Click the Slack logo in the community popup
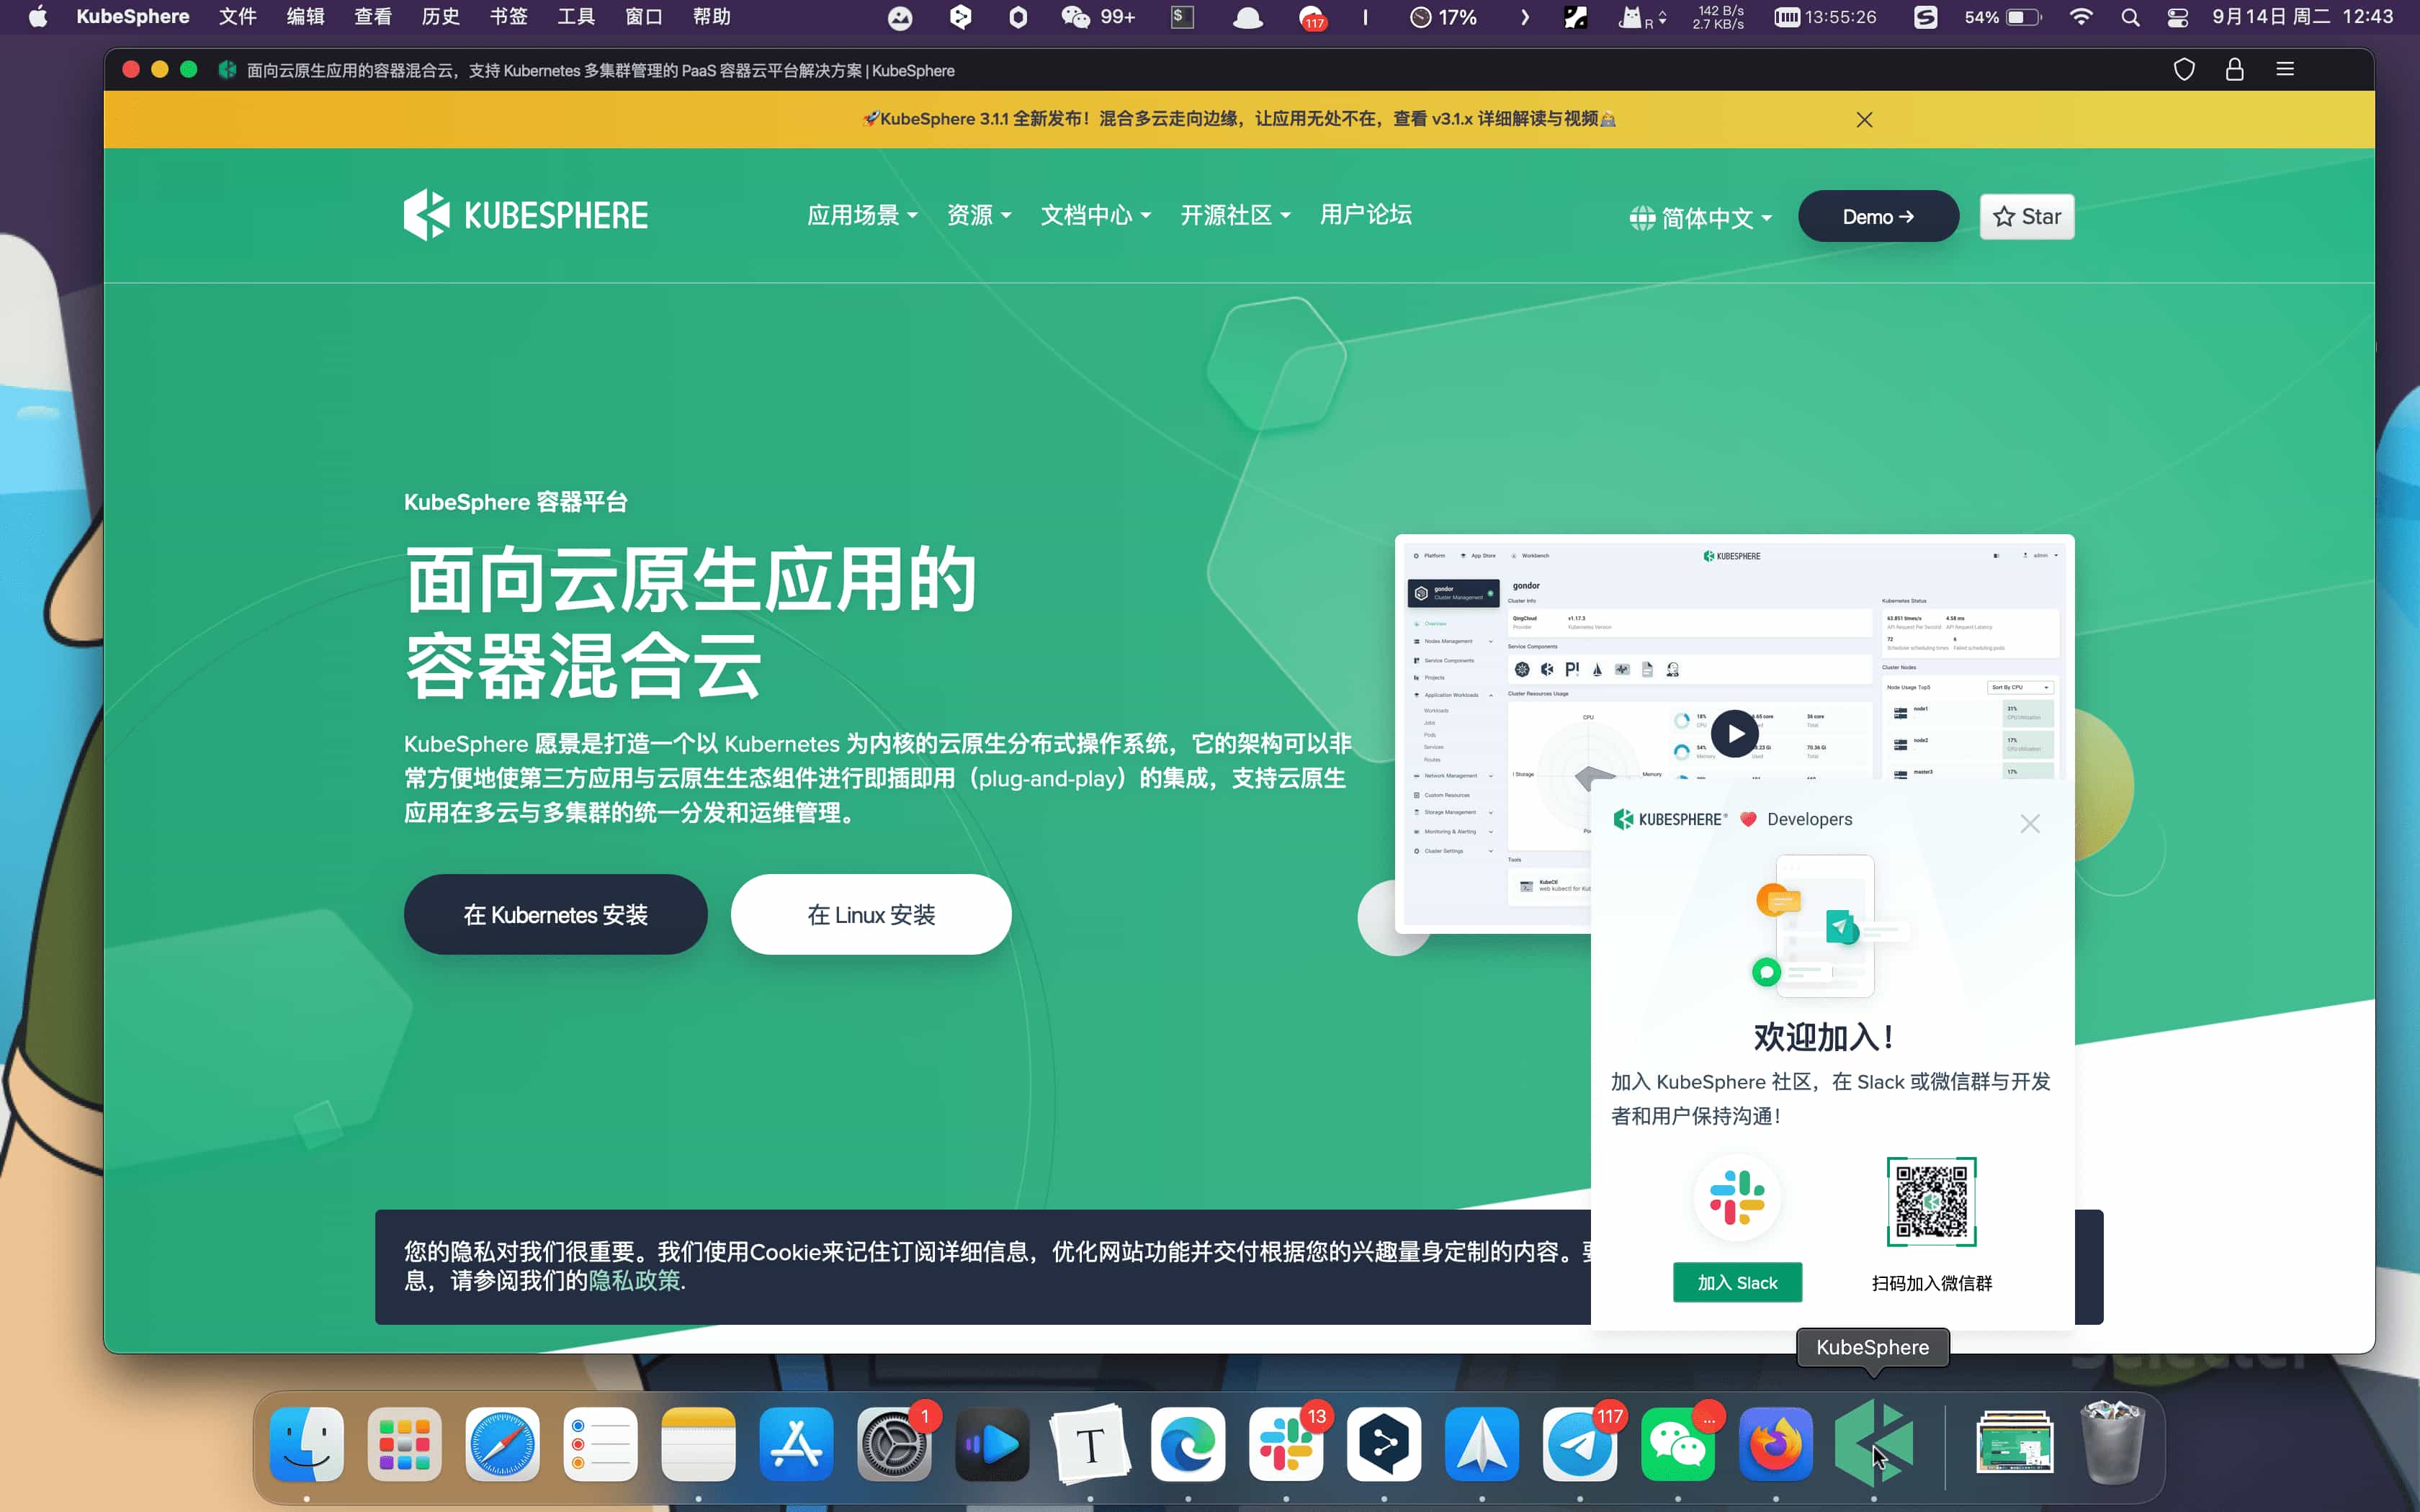Viewport: 2420px width, 1512px height. (1737, 1197)
